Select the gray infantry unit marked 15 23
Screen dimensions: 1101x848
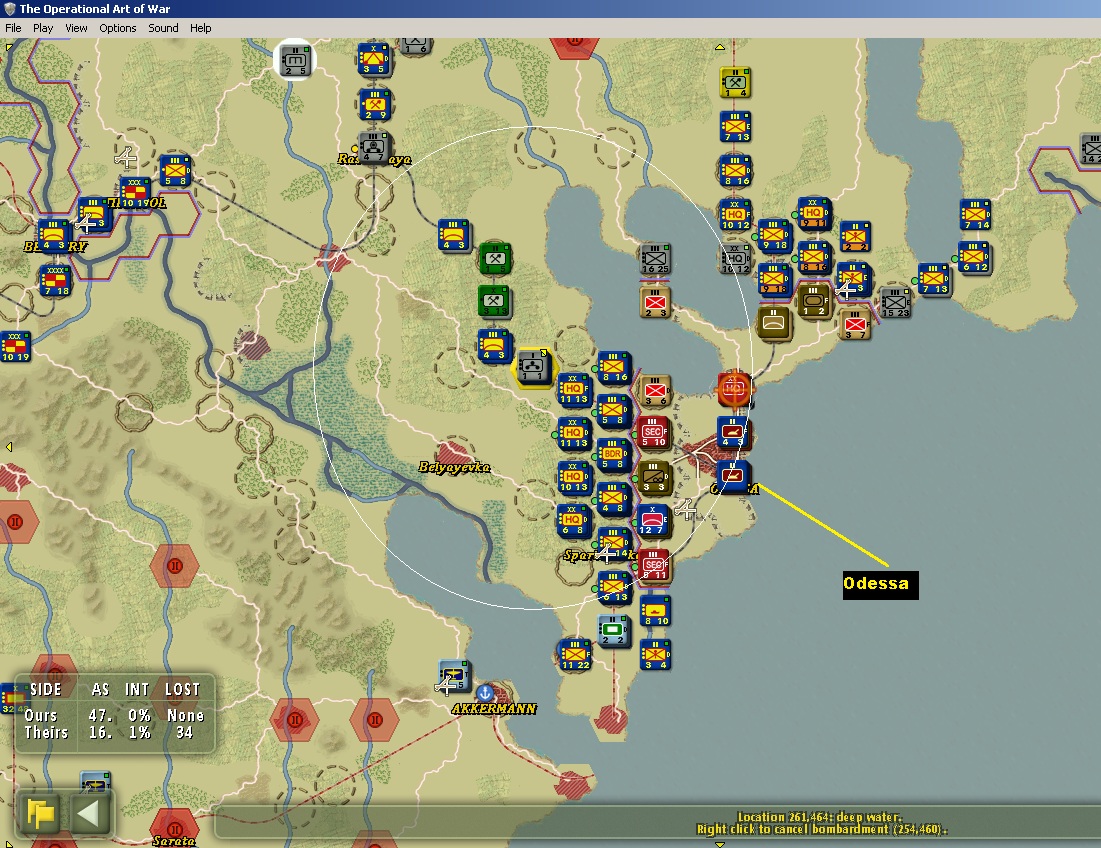(895, 302)
